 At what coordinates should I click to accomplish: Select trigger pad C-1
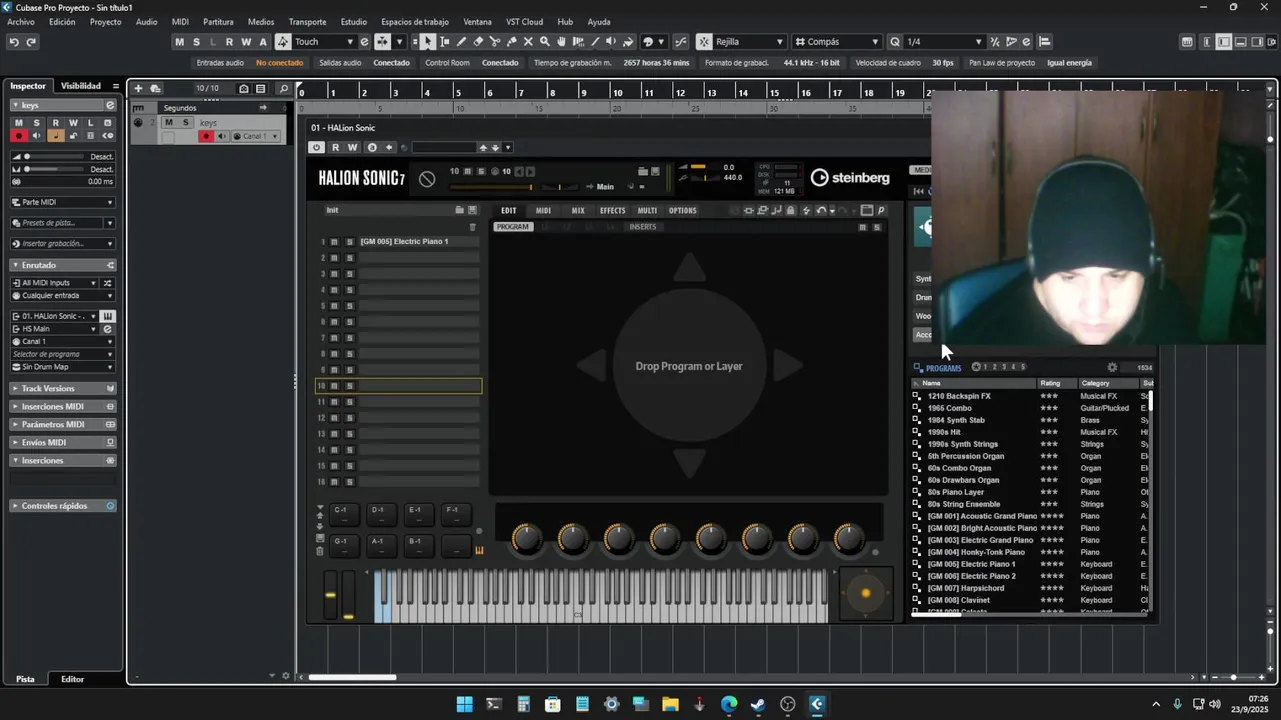(343, 514)
